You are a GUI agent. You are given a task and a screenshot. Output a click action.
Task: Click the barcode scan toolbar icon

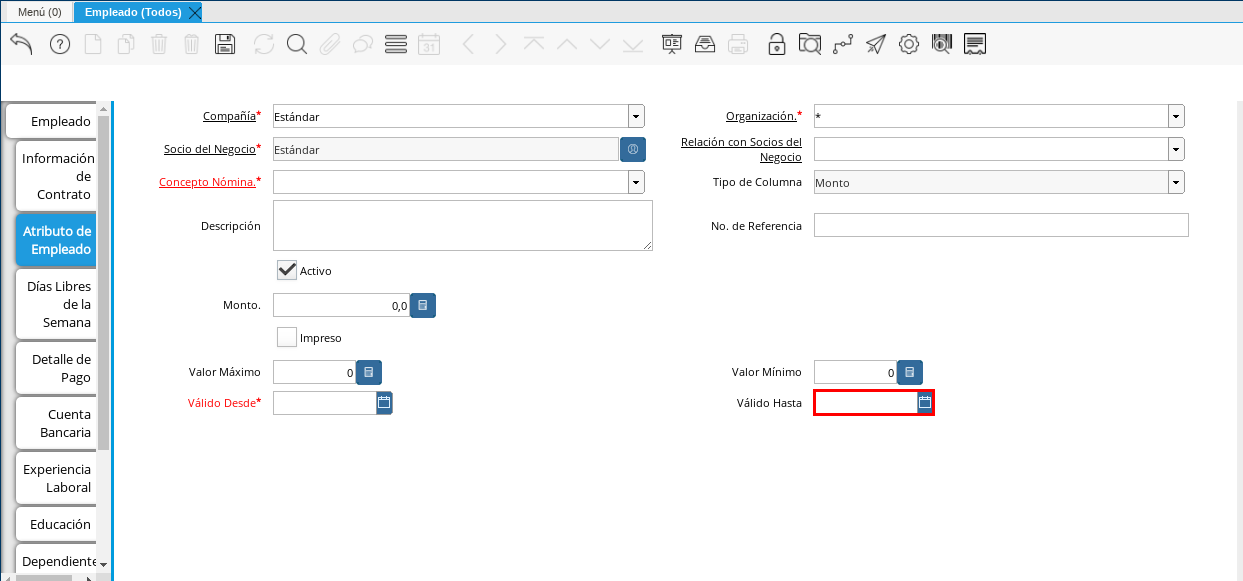point(942,44)
